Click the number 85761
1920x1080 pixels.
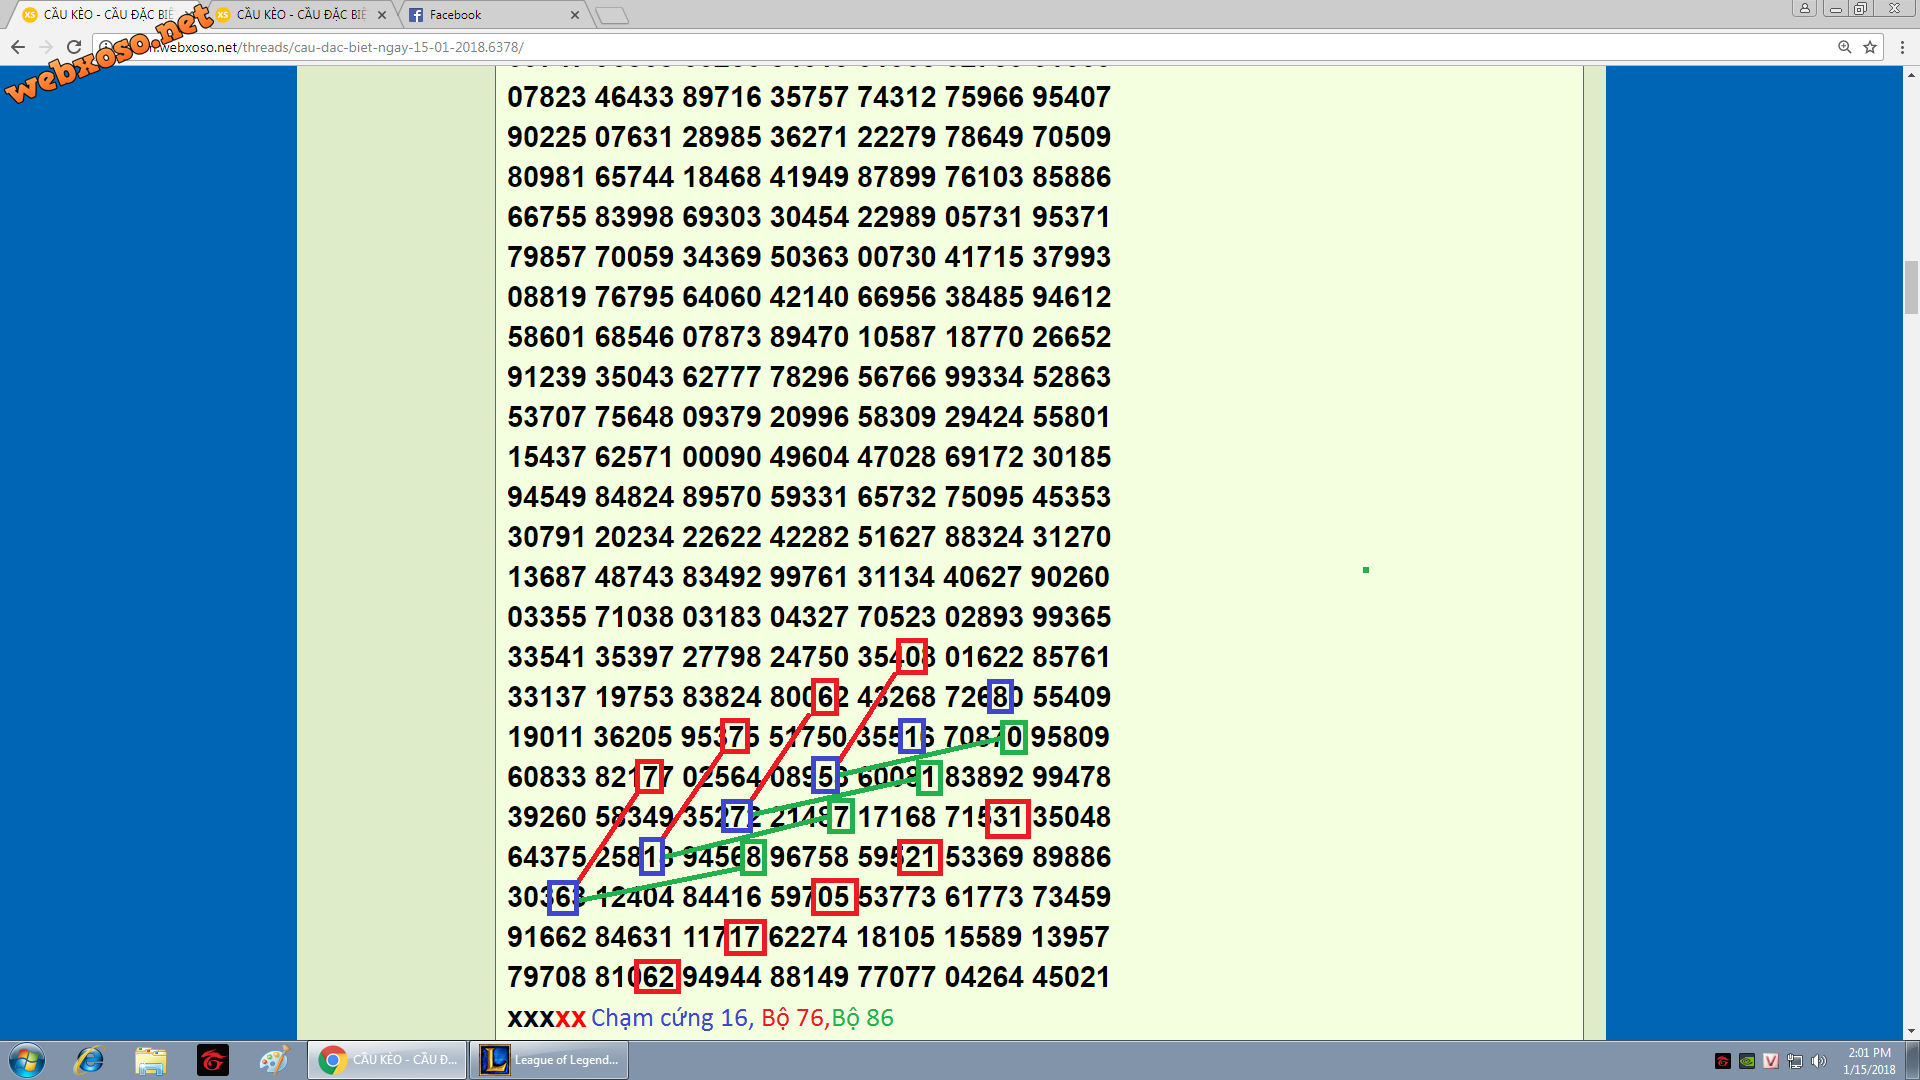point(1072,657)
